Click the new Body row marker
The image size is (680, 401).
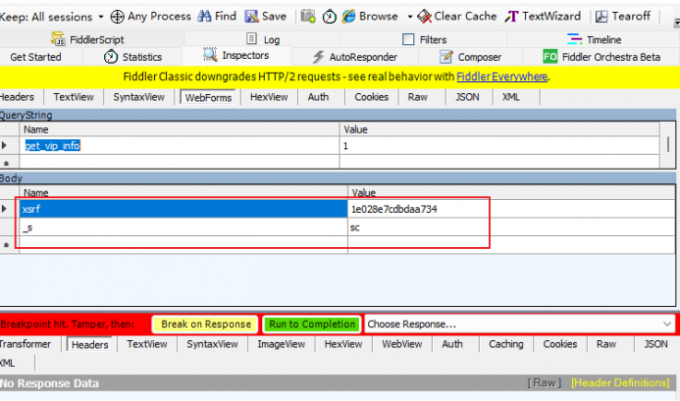click(6, 245)
